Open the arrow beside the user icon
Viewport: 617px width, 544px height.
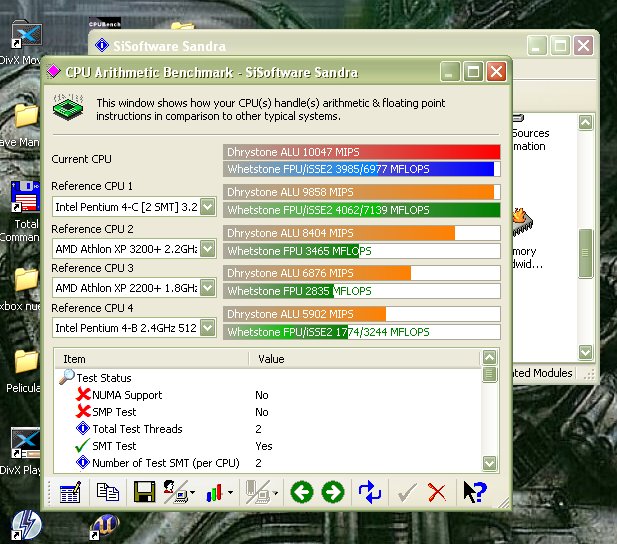coord(192,492)
